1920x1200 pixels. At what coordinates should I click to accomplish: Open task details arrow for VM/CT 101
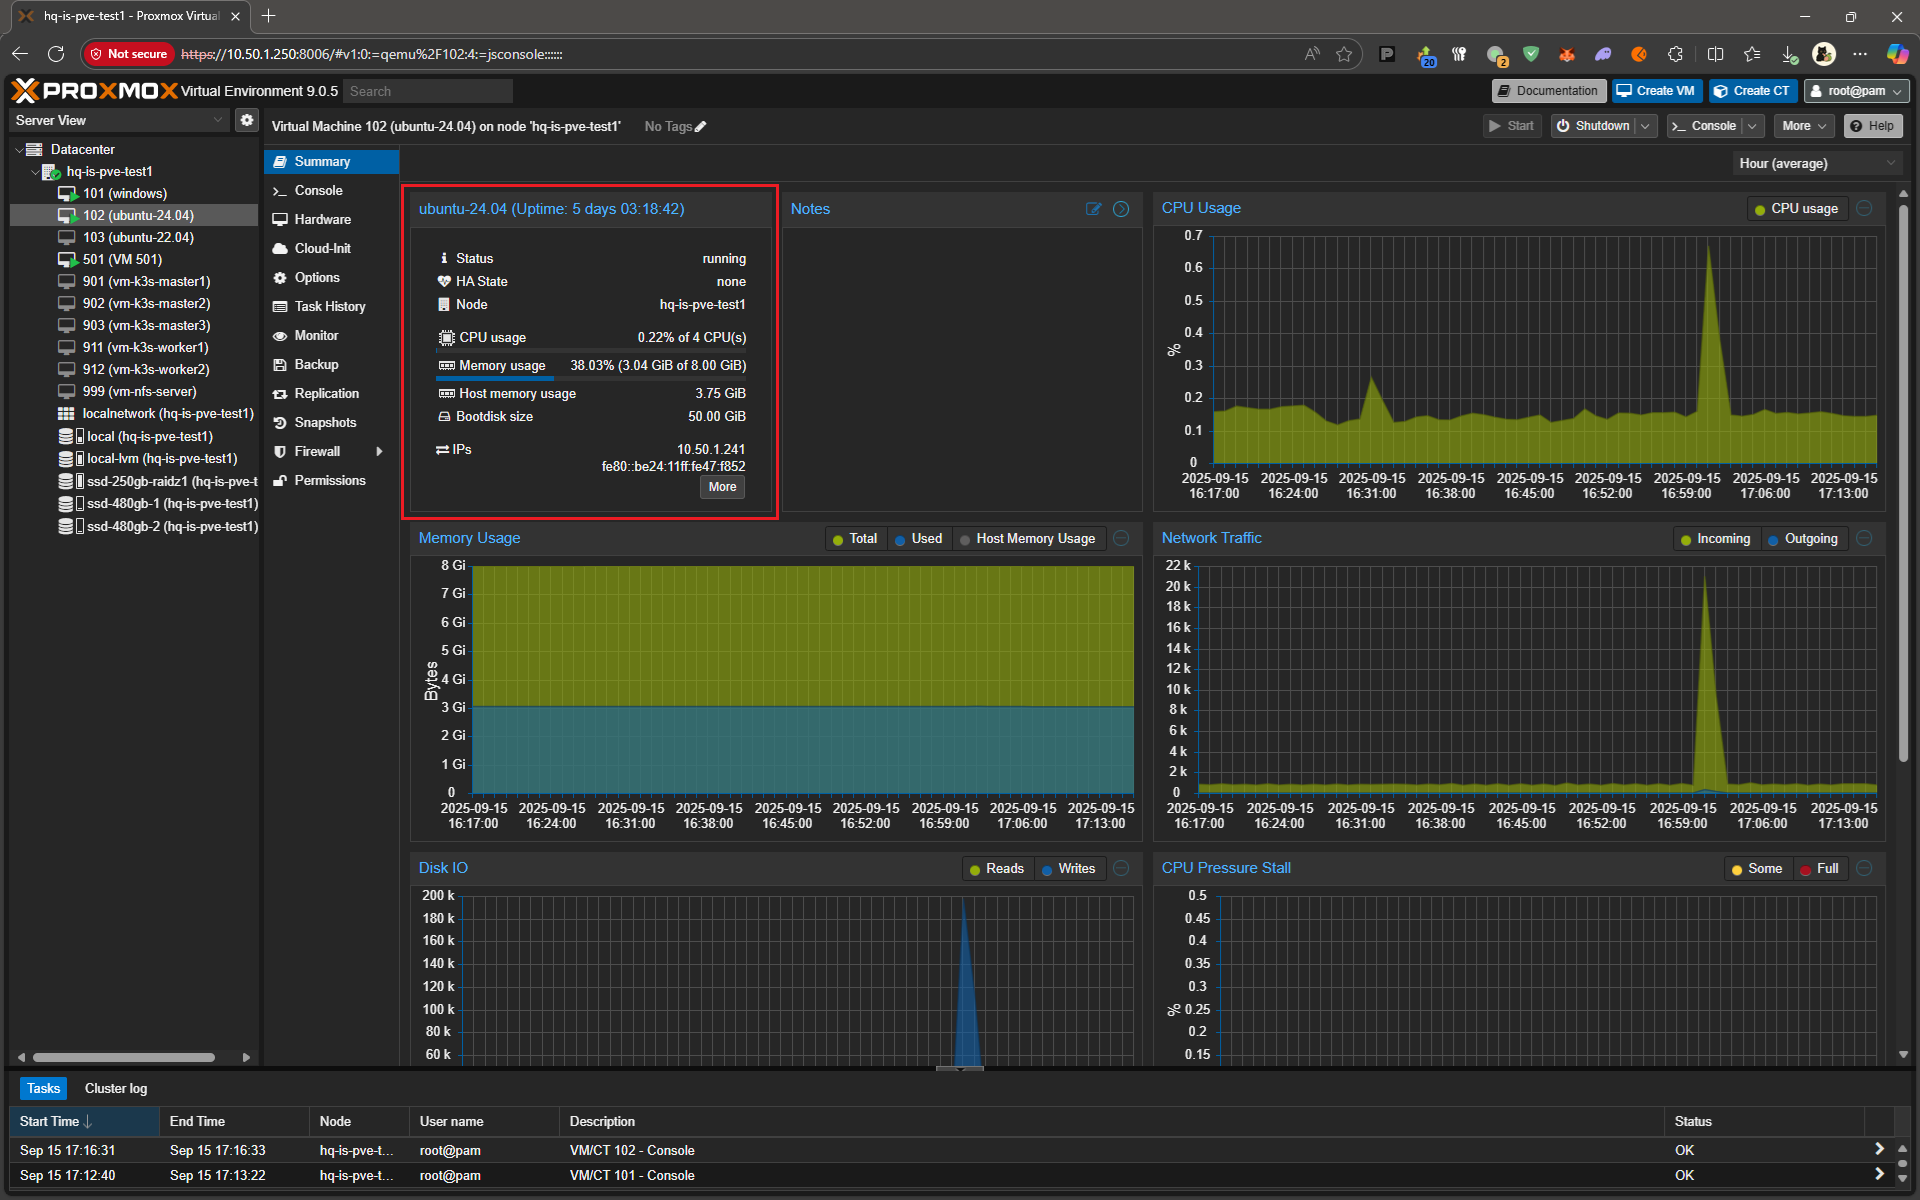(x=1879, y=1174)
